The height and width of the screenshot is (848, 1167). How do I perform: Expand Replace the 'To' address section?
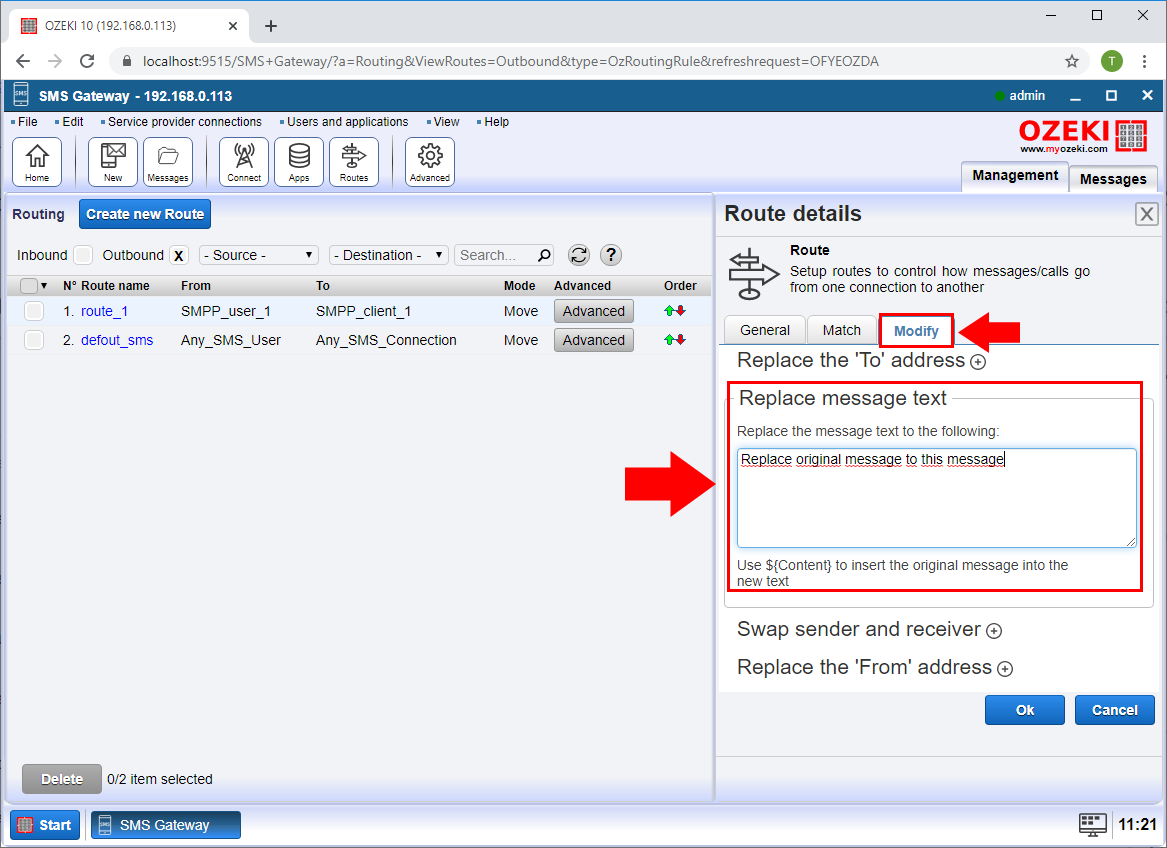(x=978, y=362)
